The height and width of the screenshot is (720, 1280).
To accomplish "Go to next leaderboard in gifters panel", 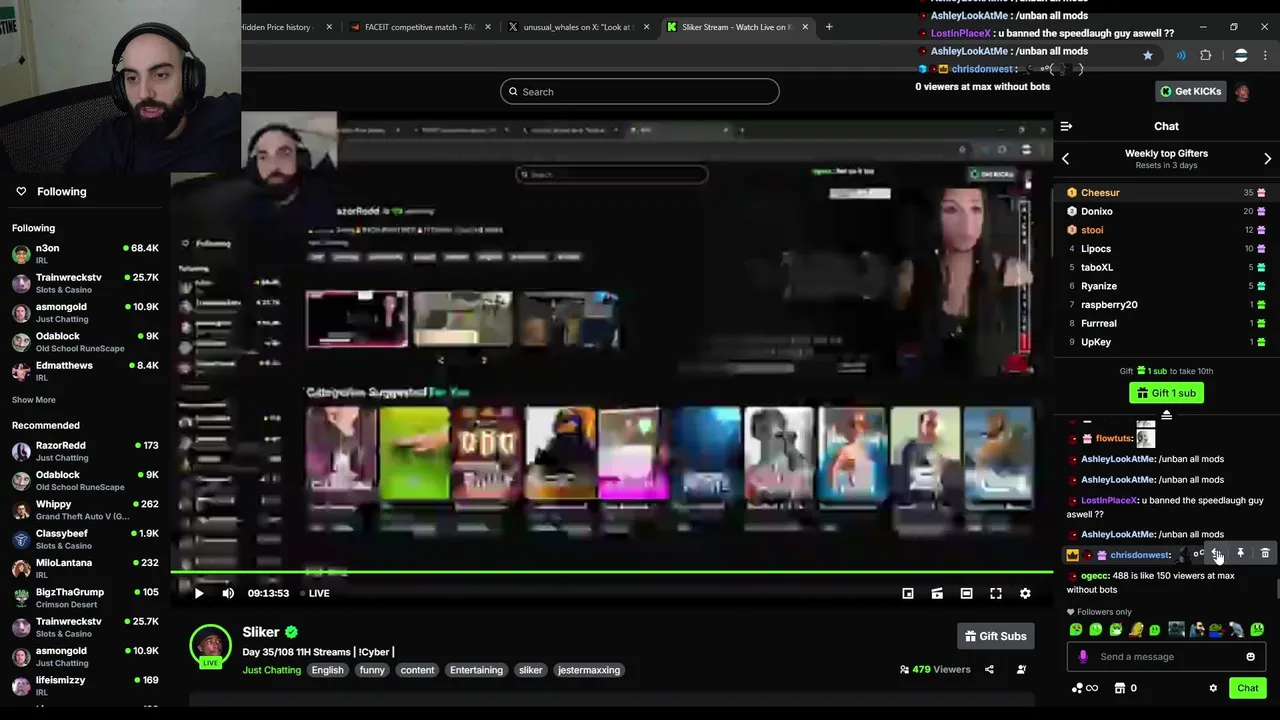I will point(1267,159).
